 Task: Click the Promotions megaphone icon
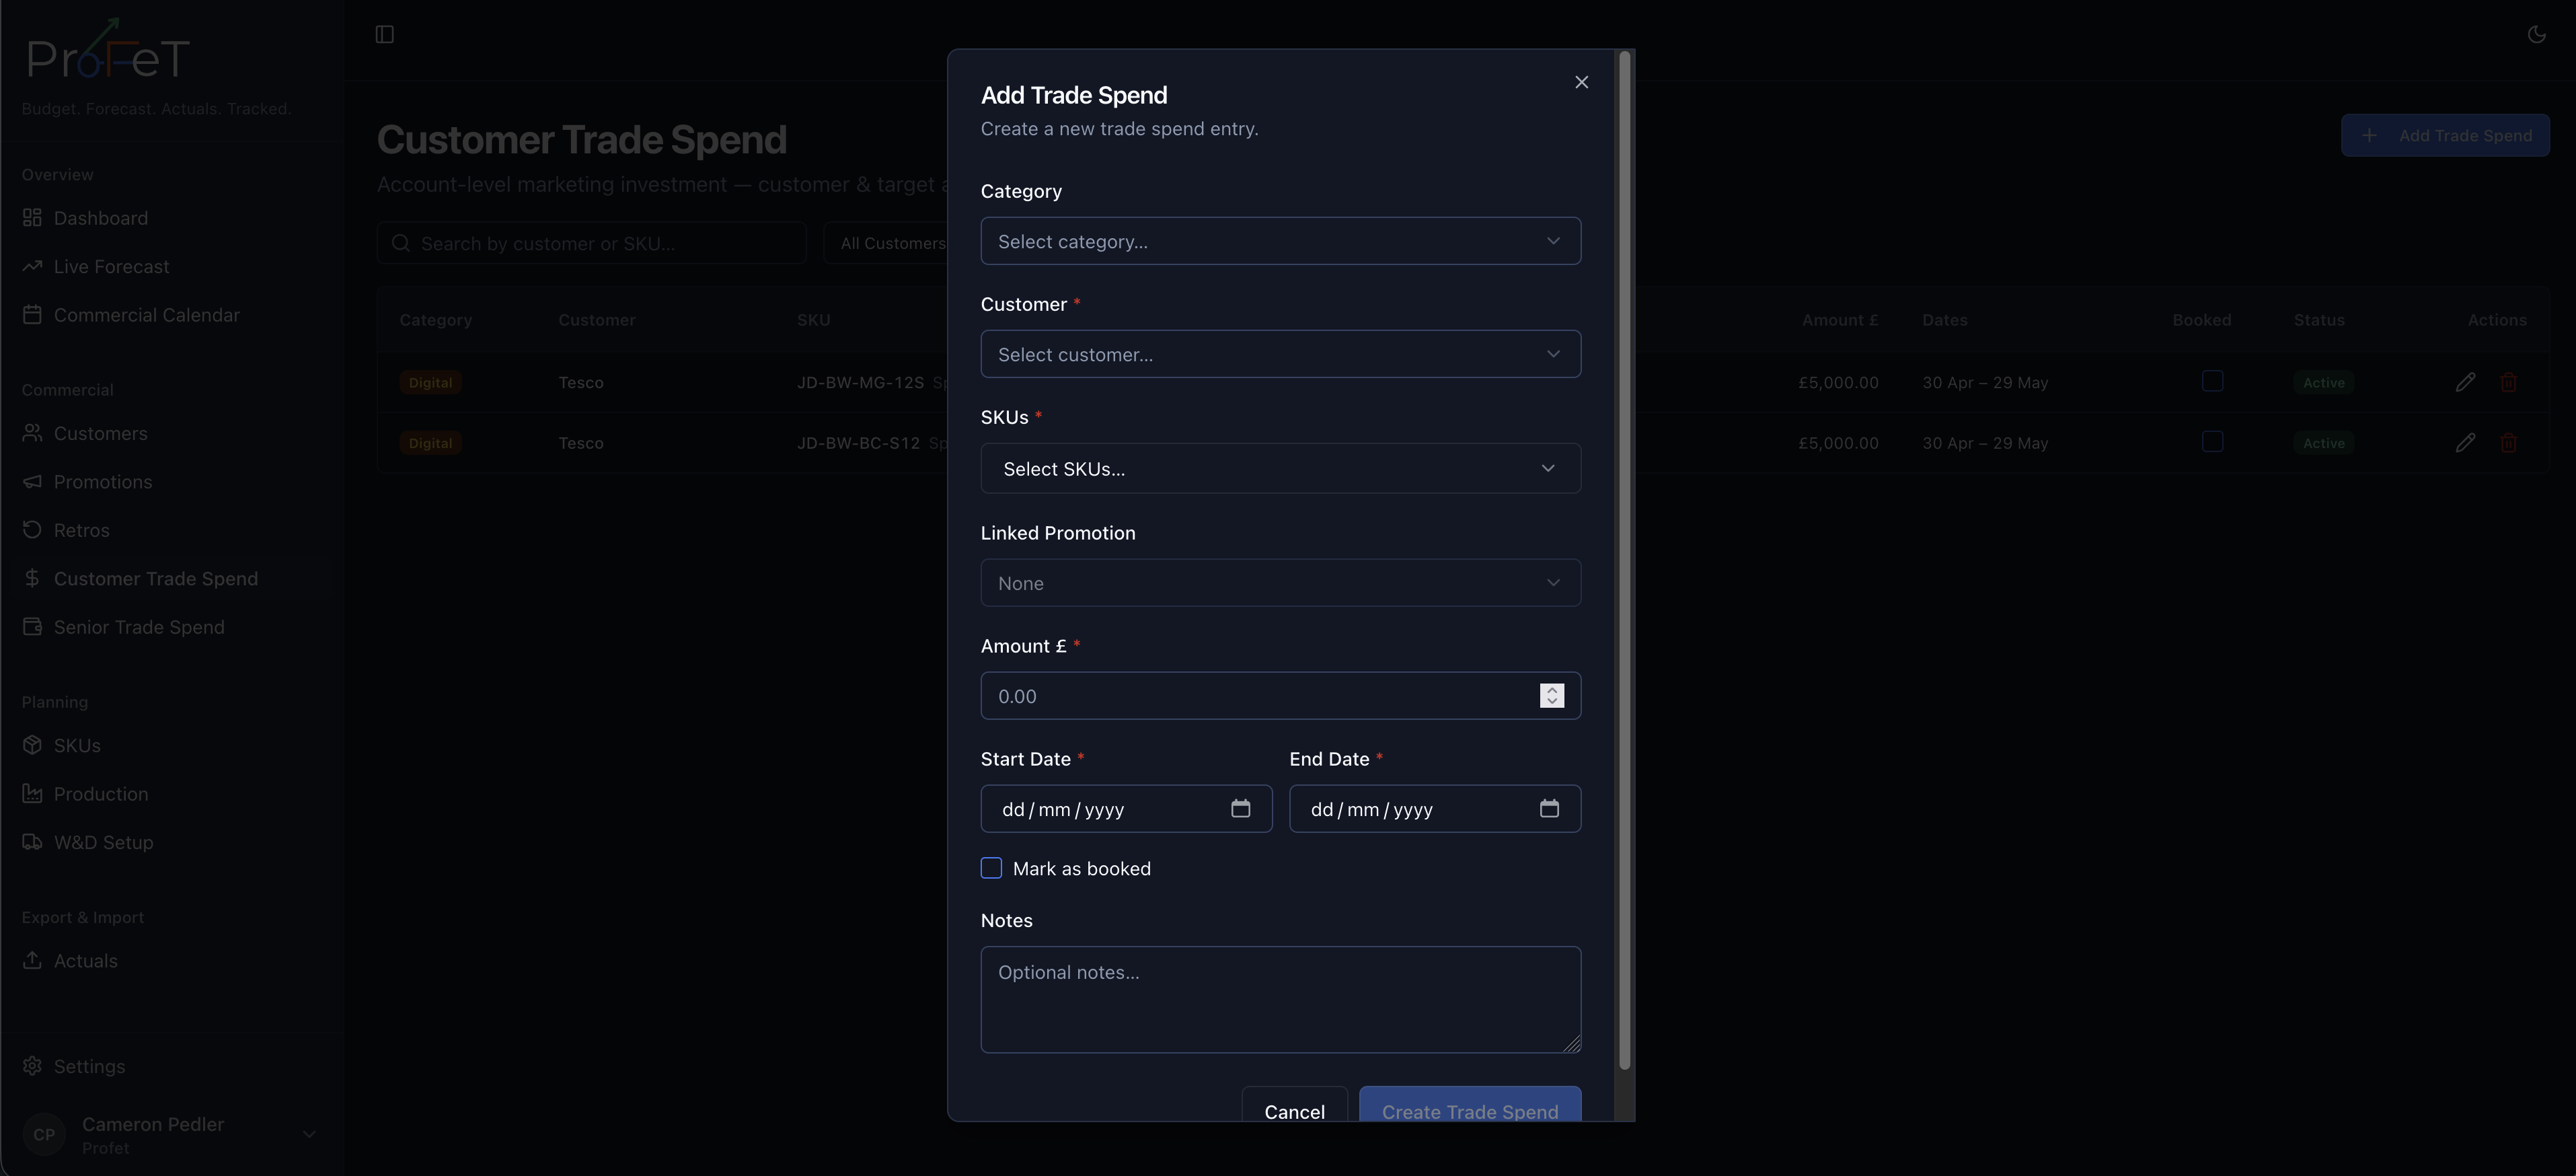[32, 481]
